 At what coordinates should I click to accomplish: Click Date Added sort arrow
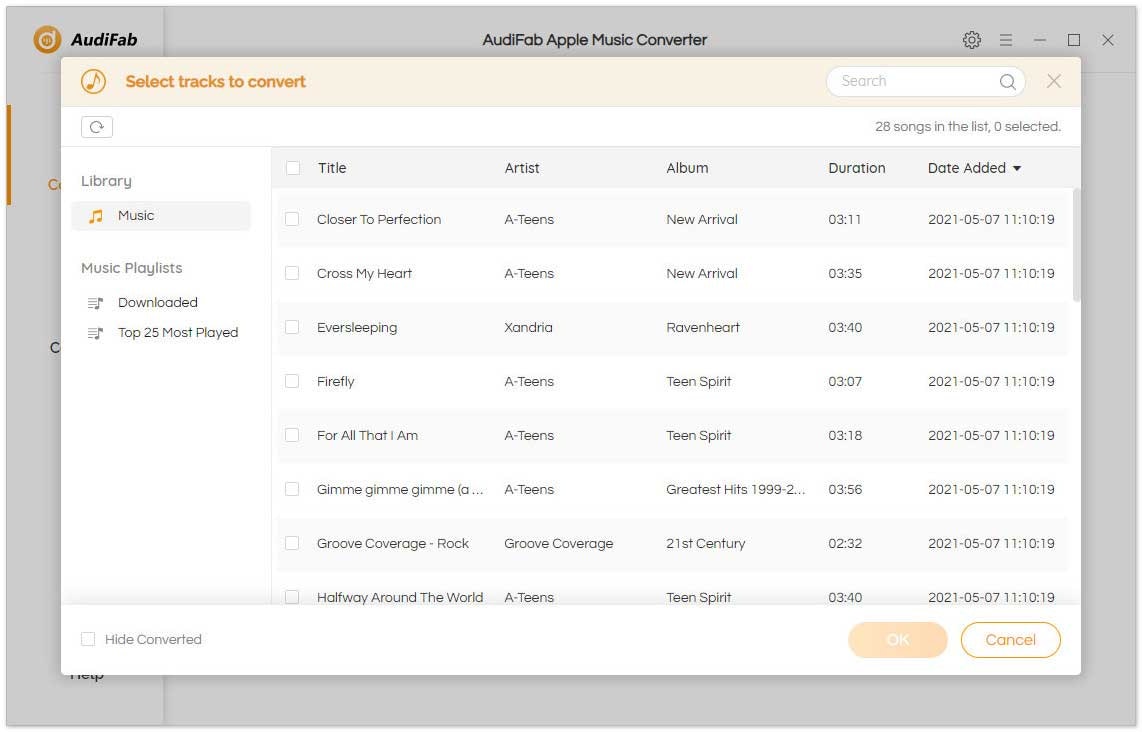tap(1017, 168)
